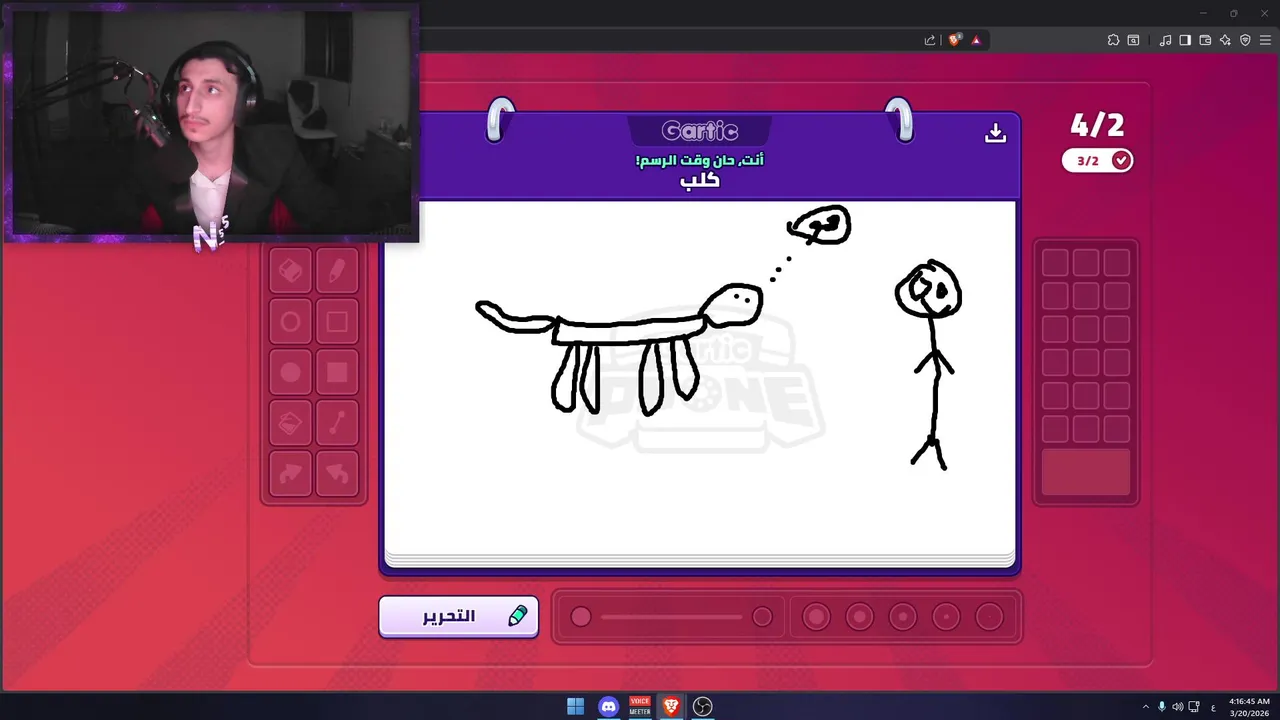Open the browser extensions puzzle icon
Screen dimensions: 1280x720
coord(1113,40)
